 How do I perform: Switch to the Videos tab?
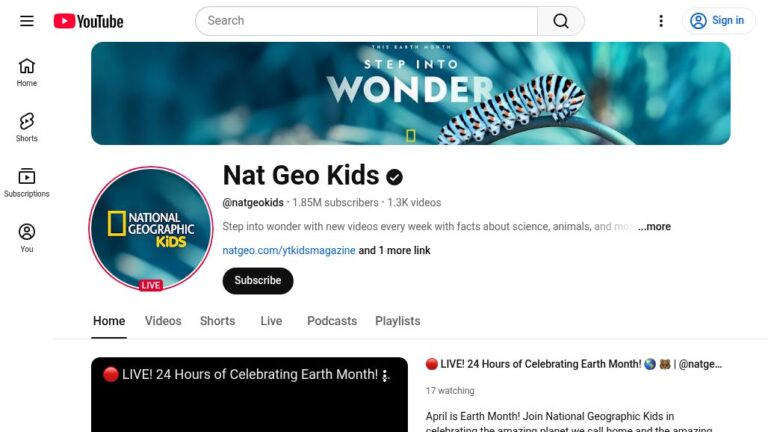pyautogui.click(x=163, y=321)
